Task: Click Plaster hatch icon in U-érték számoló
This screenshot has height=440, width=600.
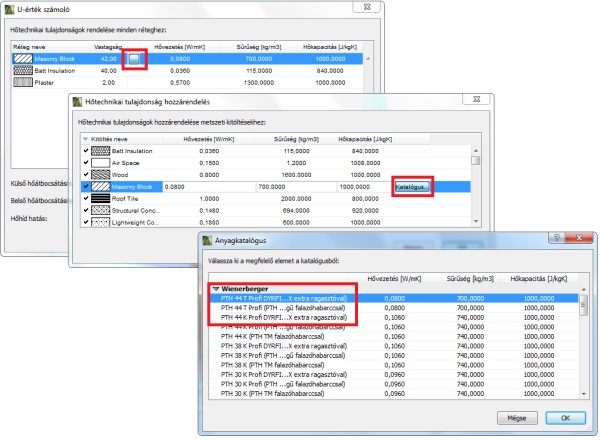Action: pos(23,82)
